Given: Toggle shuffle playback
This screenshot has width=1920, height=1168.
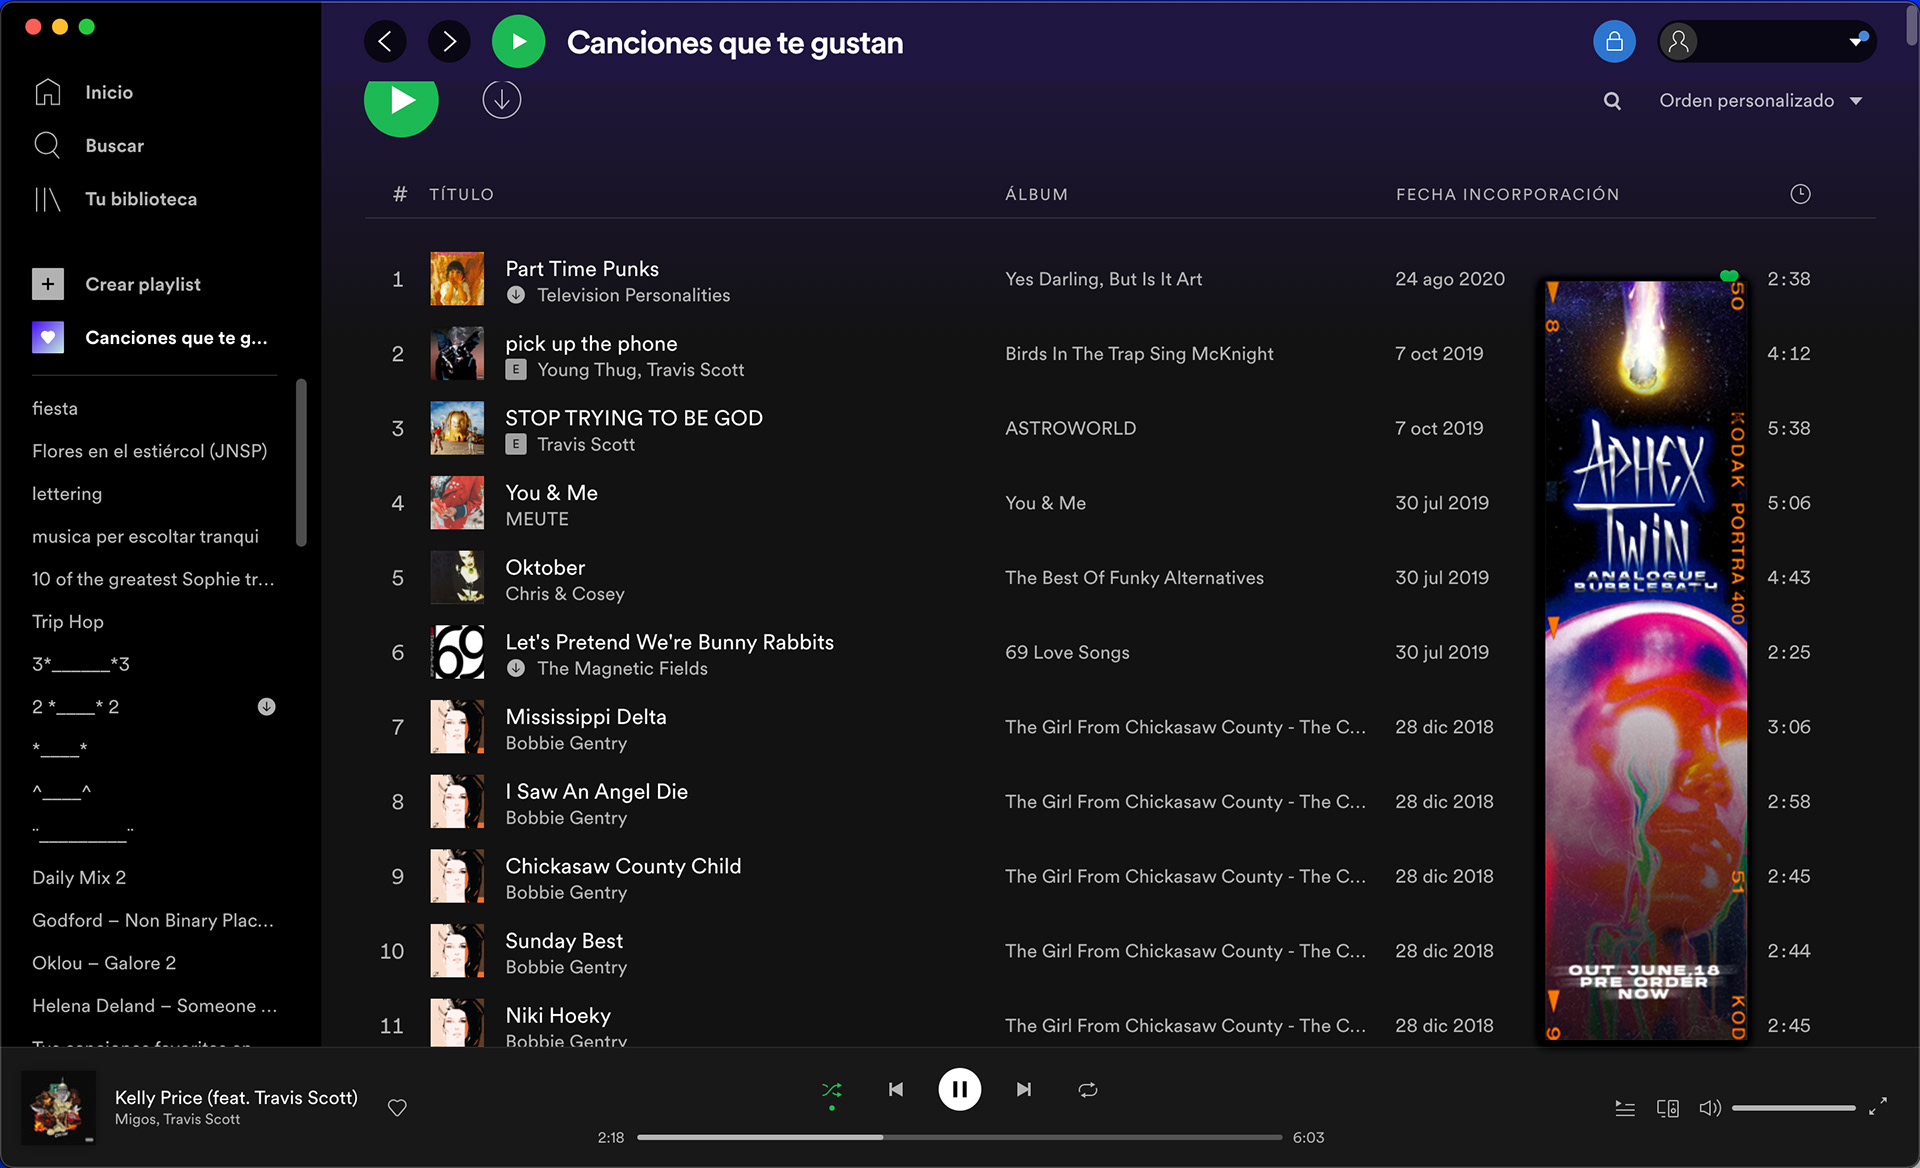Looking at the screenshot, I should click(831, 1090).
